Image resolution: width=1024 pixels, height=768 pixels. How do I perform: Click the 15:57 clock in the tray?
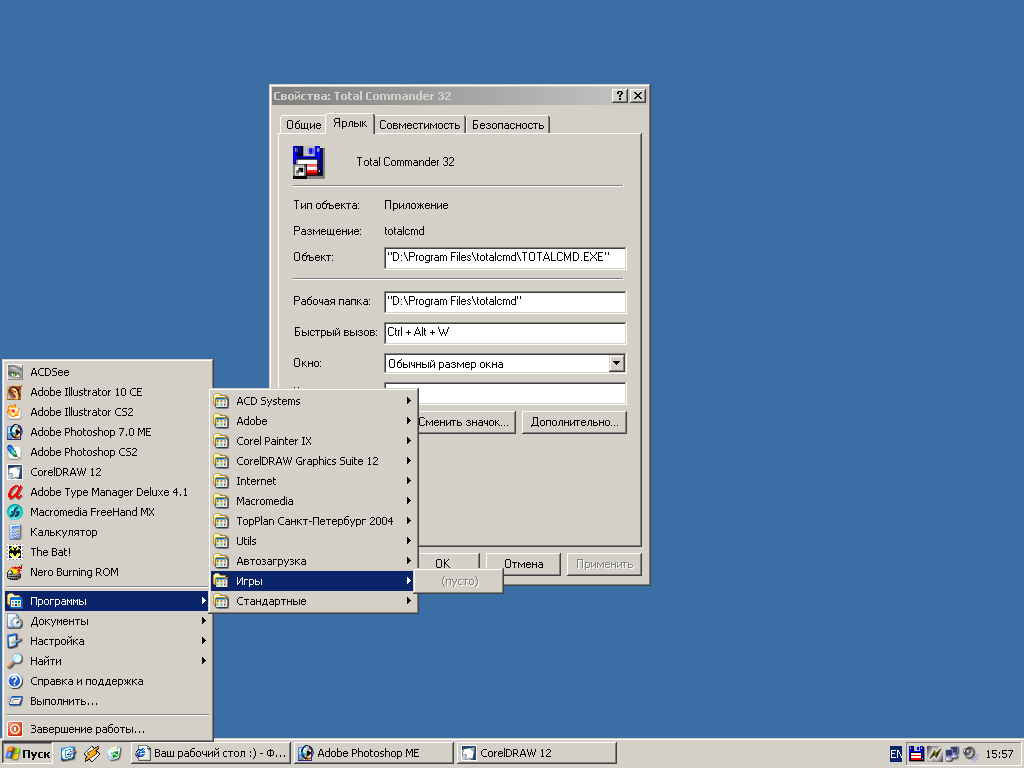999,754
